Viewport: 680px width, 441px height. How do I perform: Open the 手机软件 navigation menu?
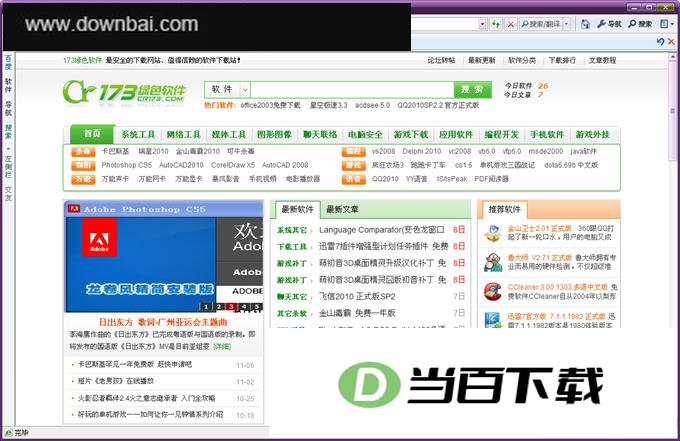pos(547,135)
